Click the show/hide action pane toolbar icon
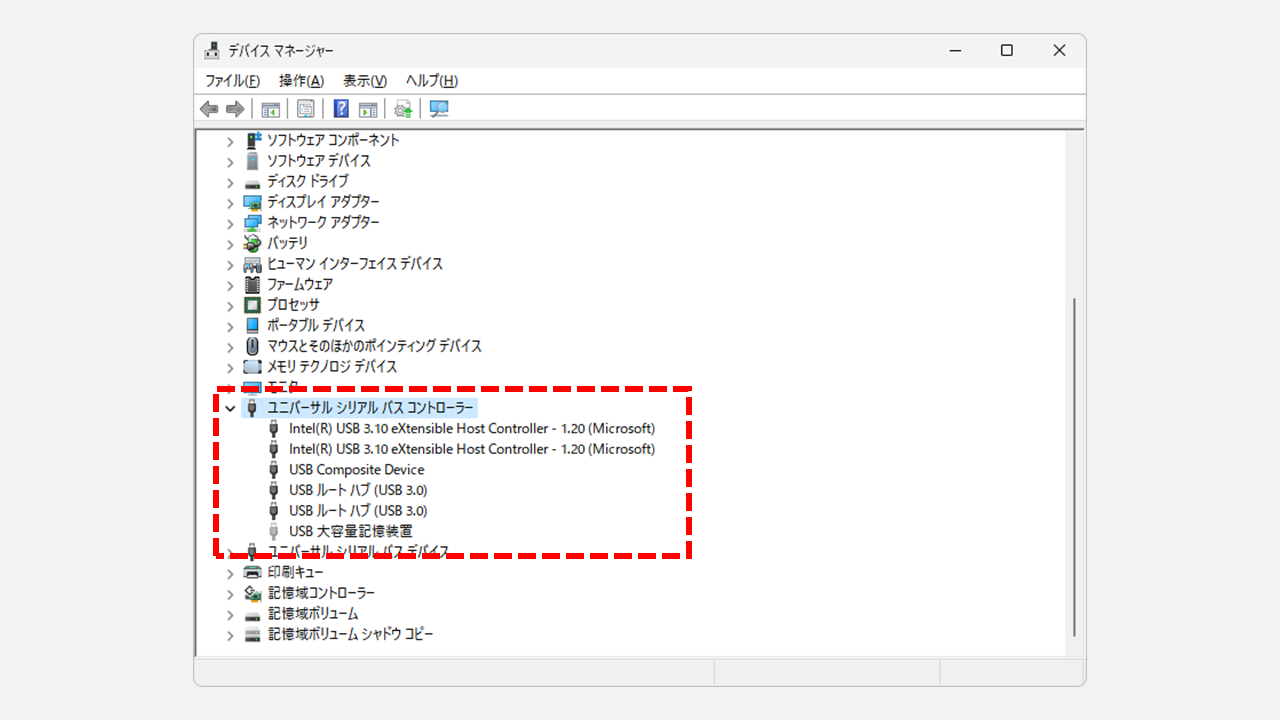This screenshot has width=1280, height=720. click(368, 109)
